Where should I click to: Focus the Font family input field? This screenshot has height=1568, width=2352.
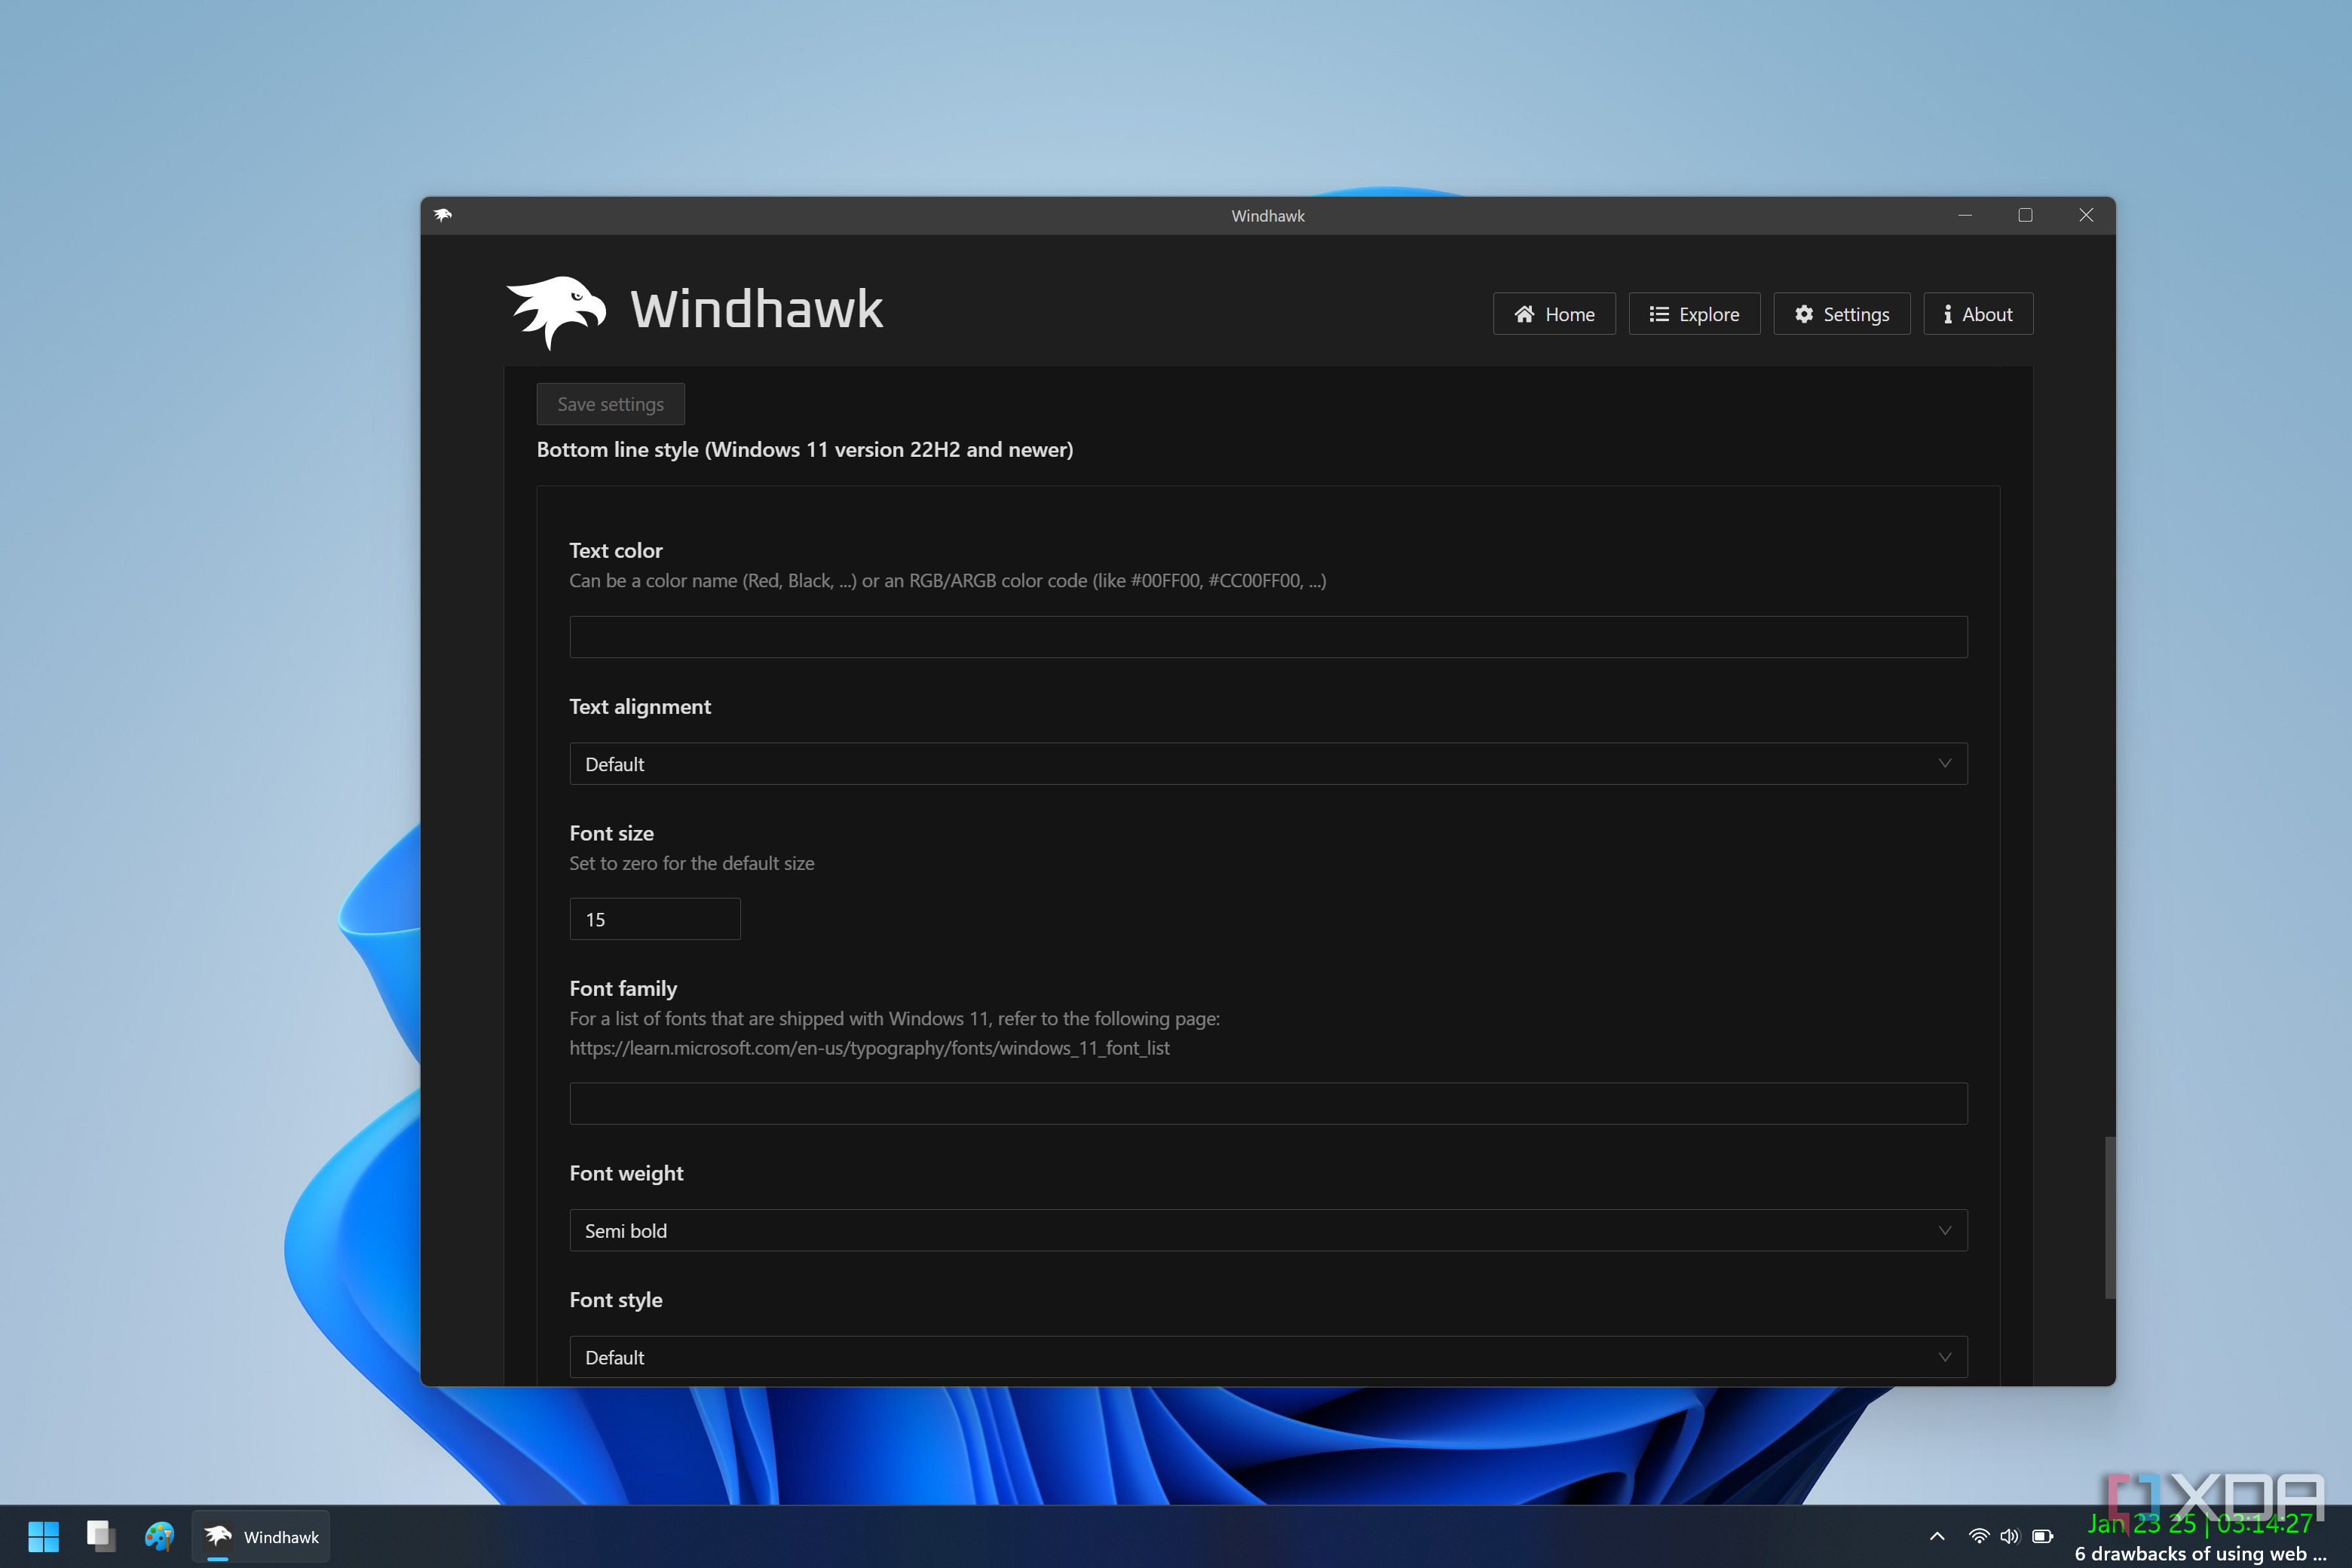[x=1268, y=1103]
